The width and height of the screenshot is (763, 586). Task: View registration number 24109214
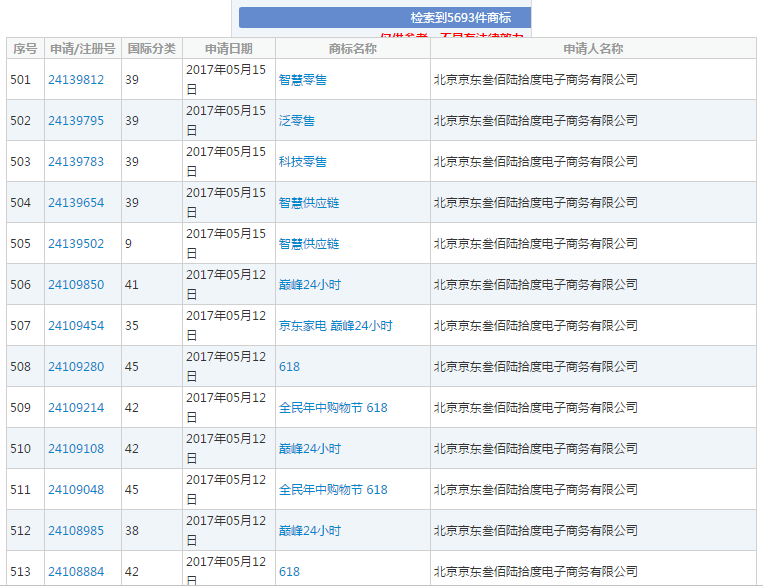click(76, 408)
